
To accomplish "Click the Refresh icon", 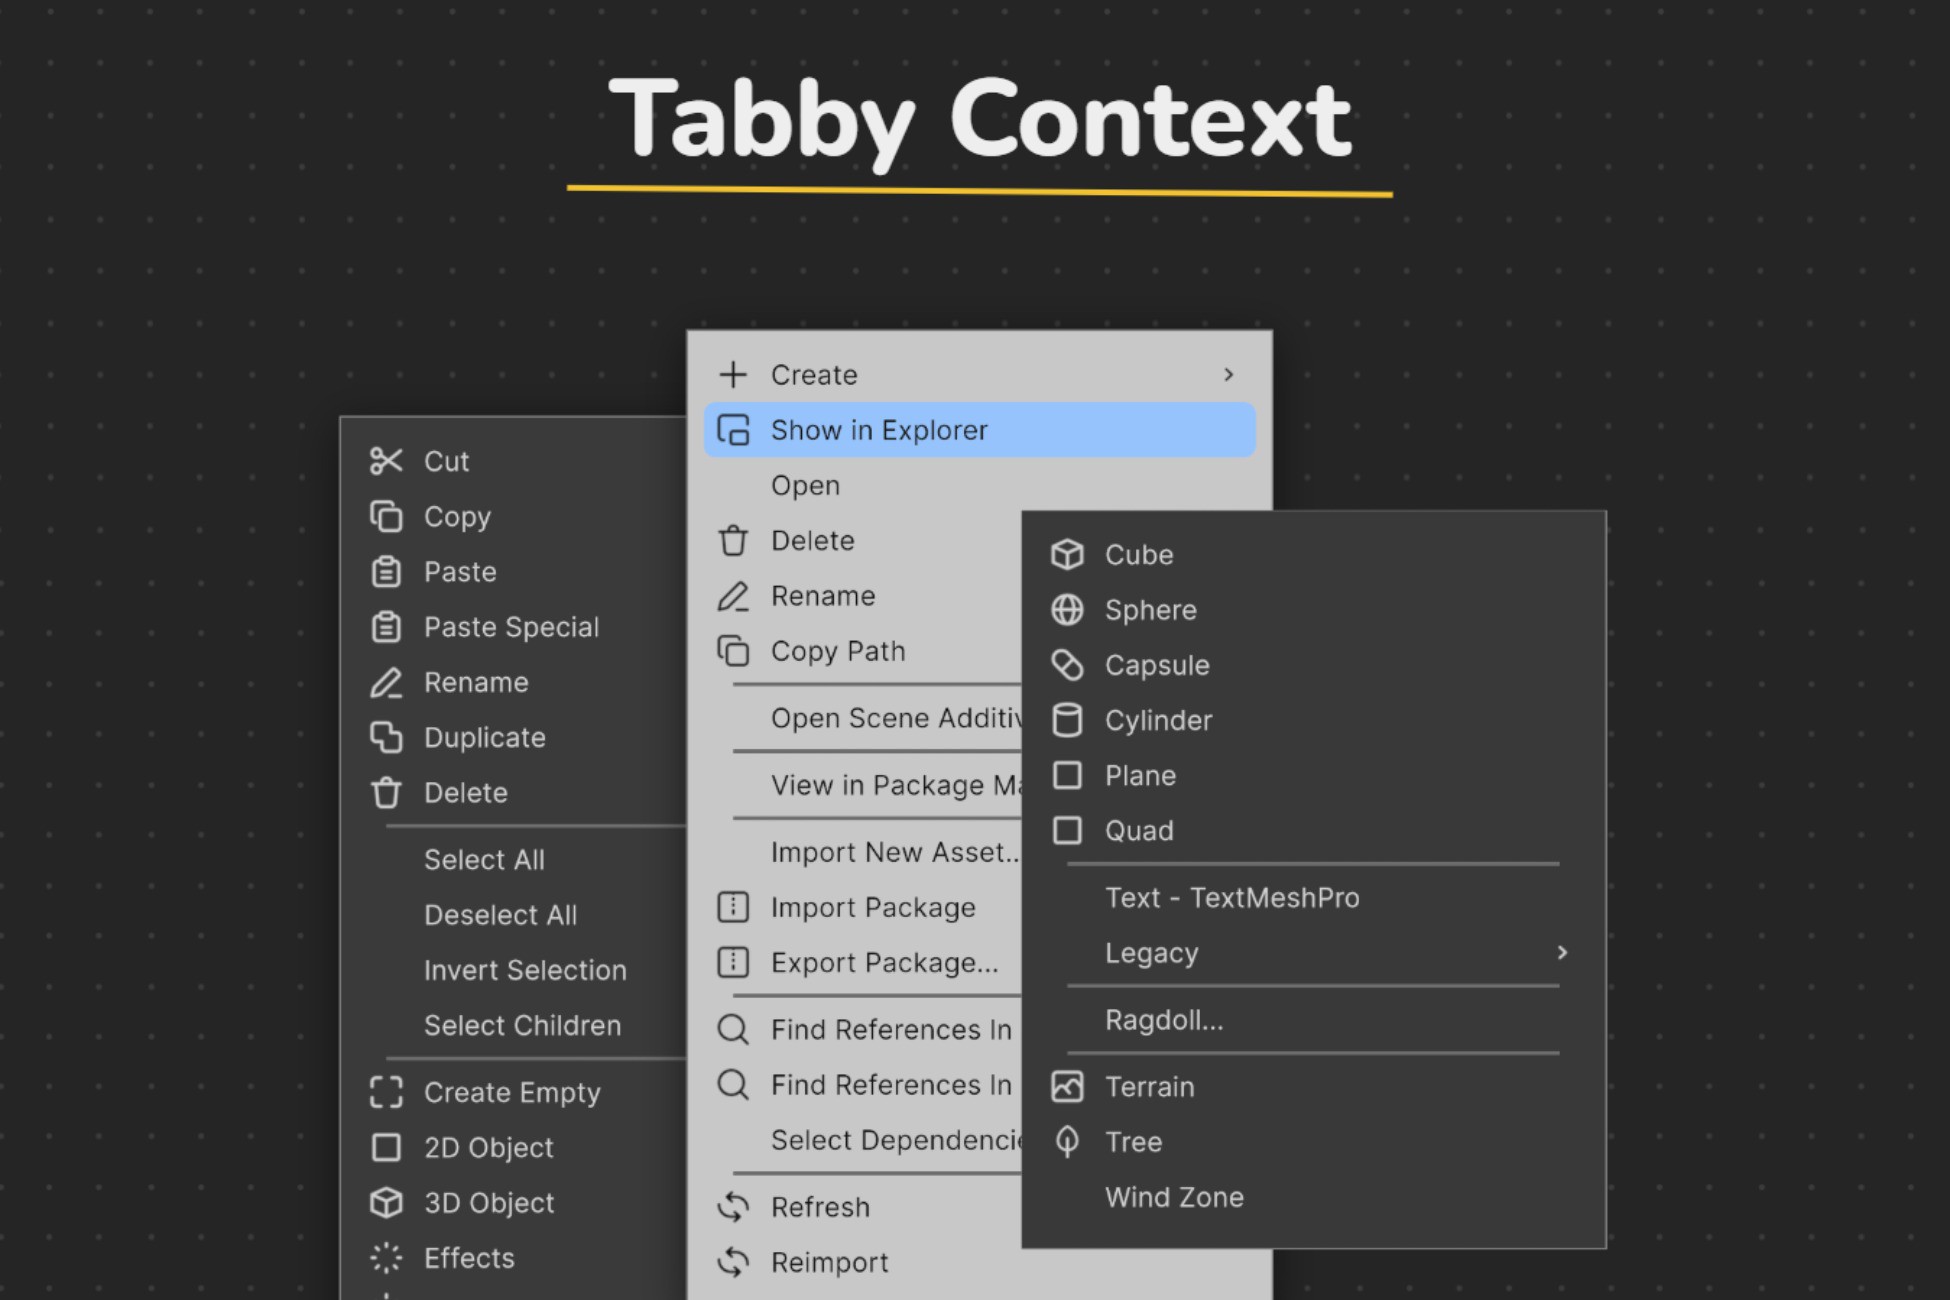I will (x=733, y=1207).
